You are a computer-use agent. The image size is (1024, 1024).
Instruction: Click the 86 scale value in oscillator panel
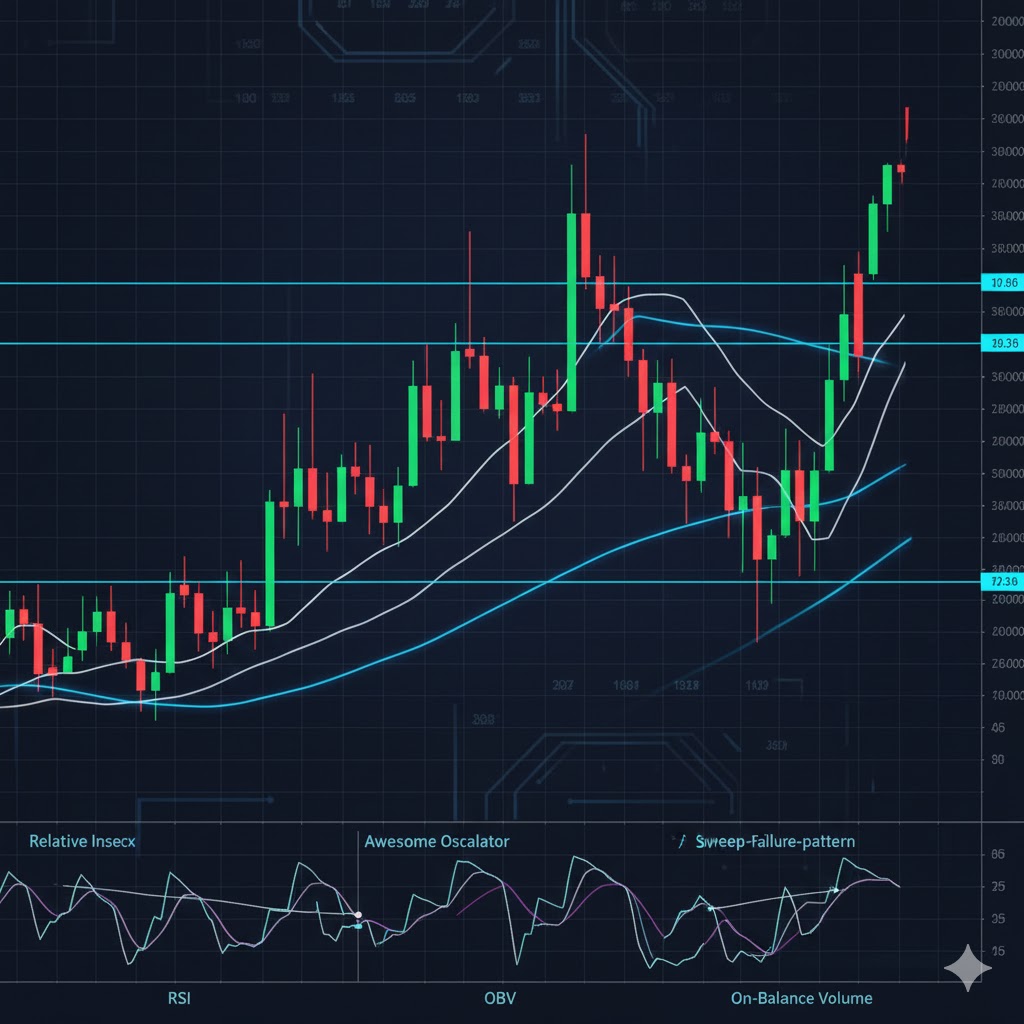click(x=996, y=855)
